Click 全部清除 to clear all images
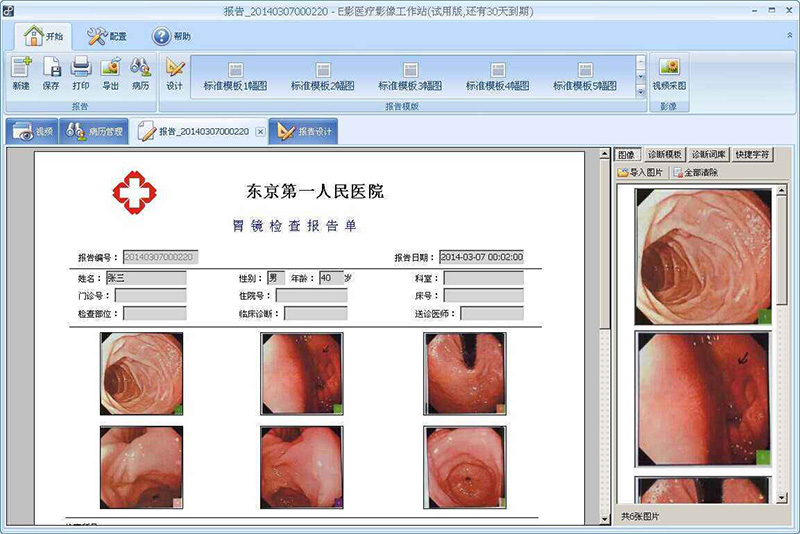 695,173
